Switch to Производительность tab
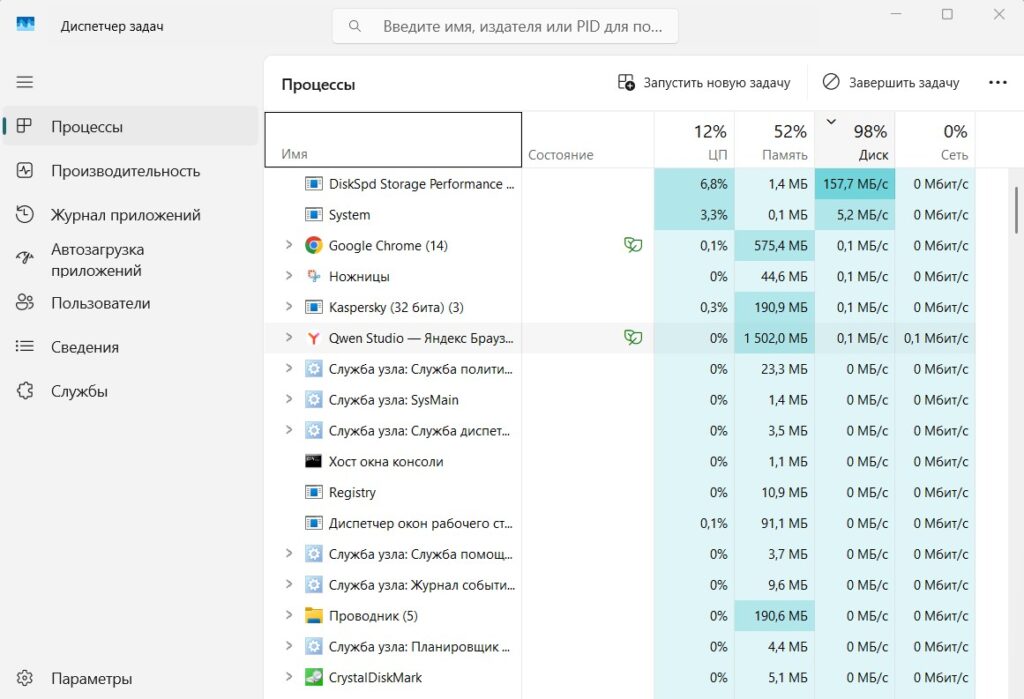The width and height of the screenshot is (1024, 699). (x=131, y=171)
